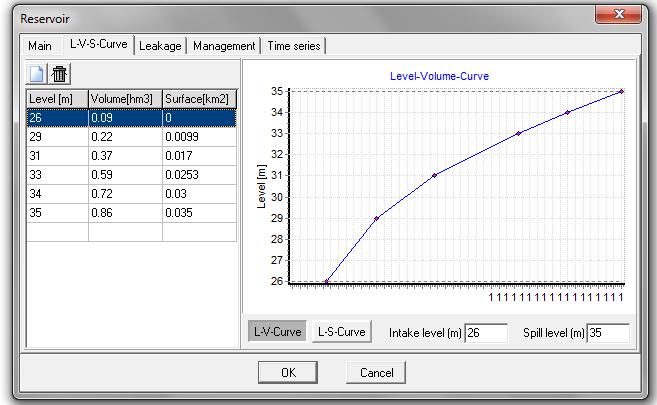Select the surface cell 0.035
Screen dimensions: 657x405
199,213
